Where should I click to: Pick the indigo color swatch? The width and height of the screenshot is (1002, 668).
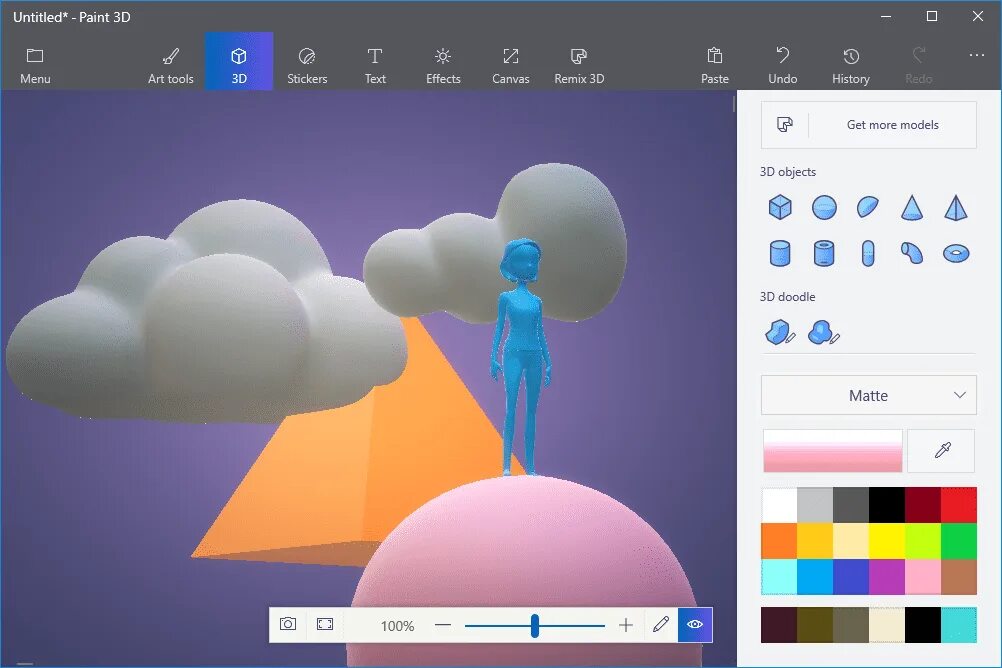[x=851, y=577]
